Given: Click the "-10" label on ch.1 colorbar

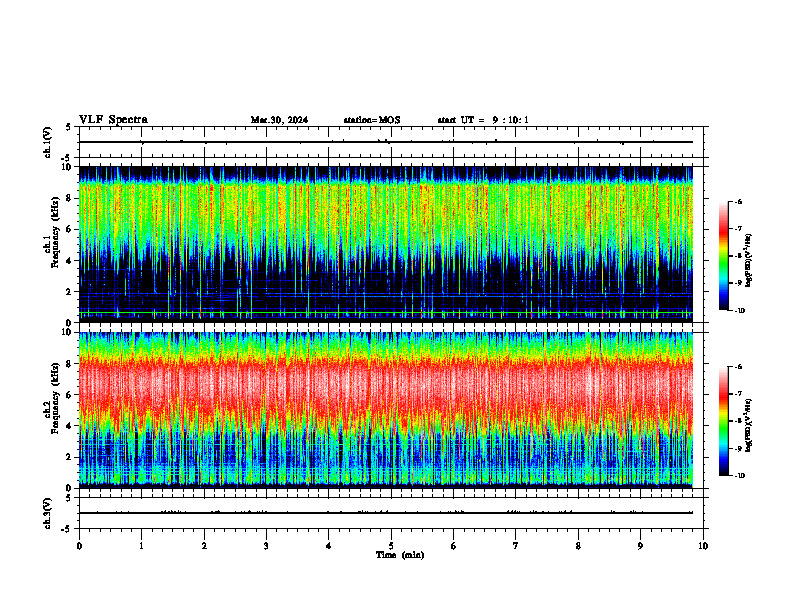Looking at the screenshot, I should coord(740,310).
